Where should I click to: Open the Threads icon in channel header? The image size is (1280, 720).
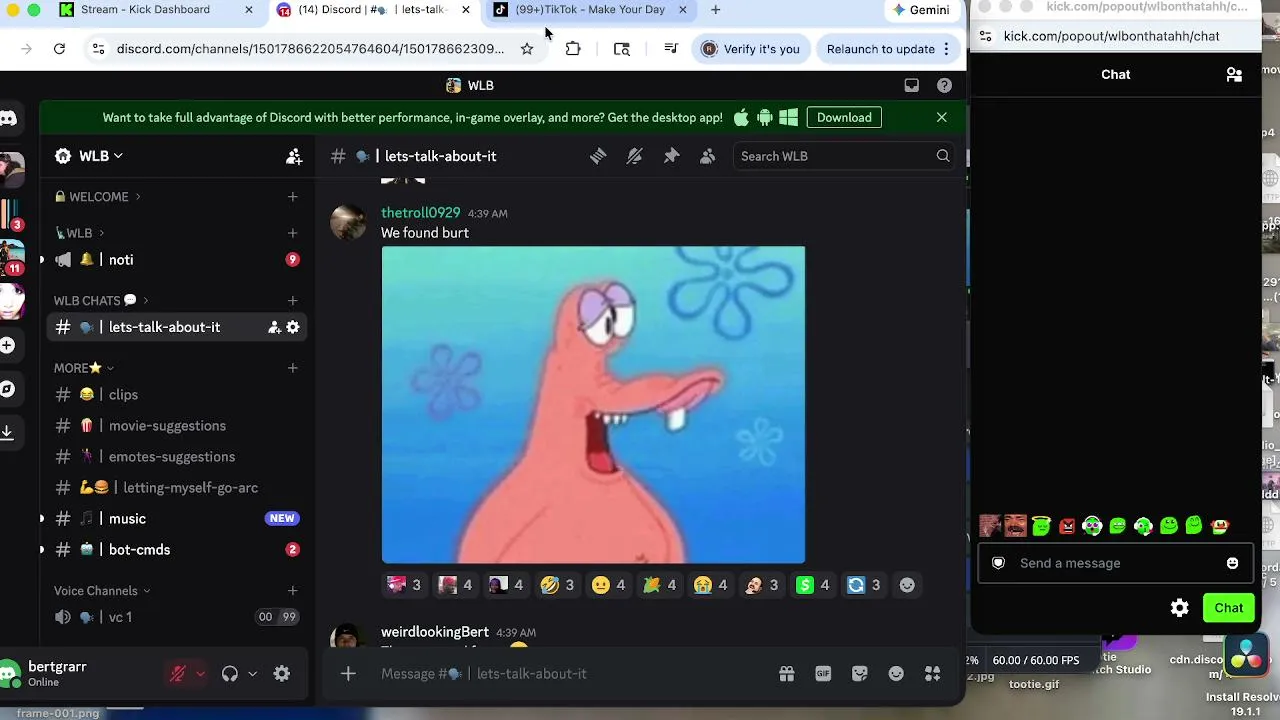598,156
